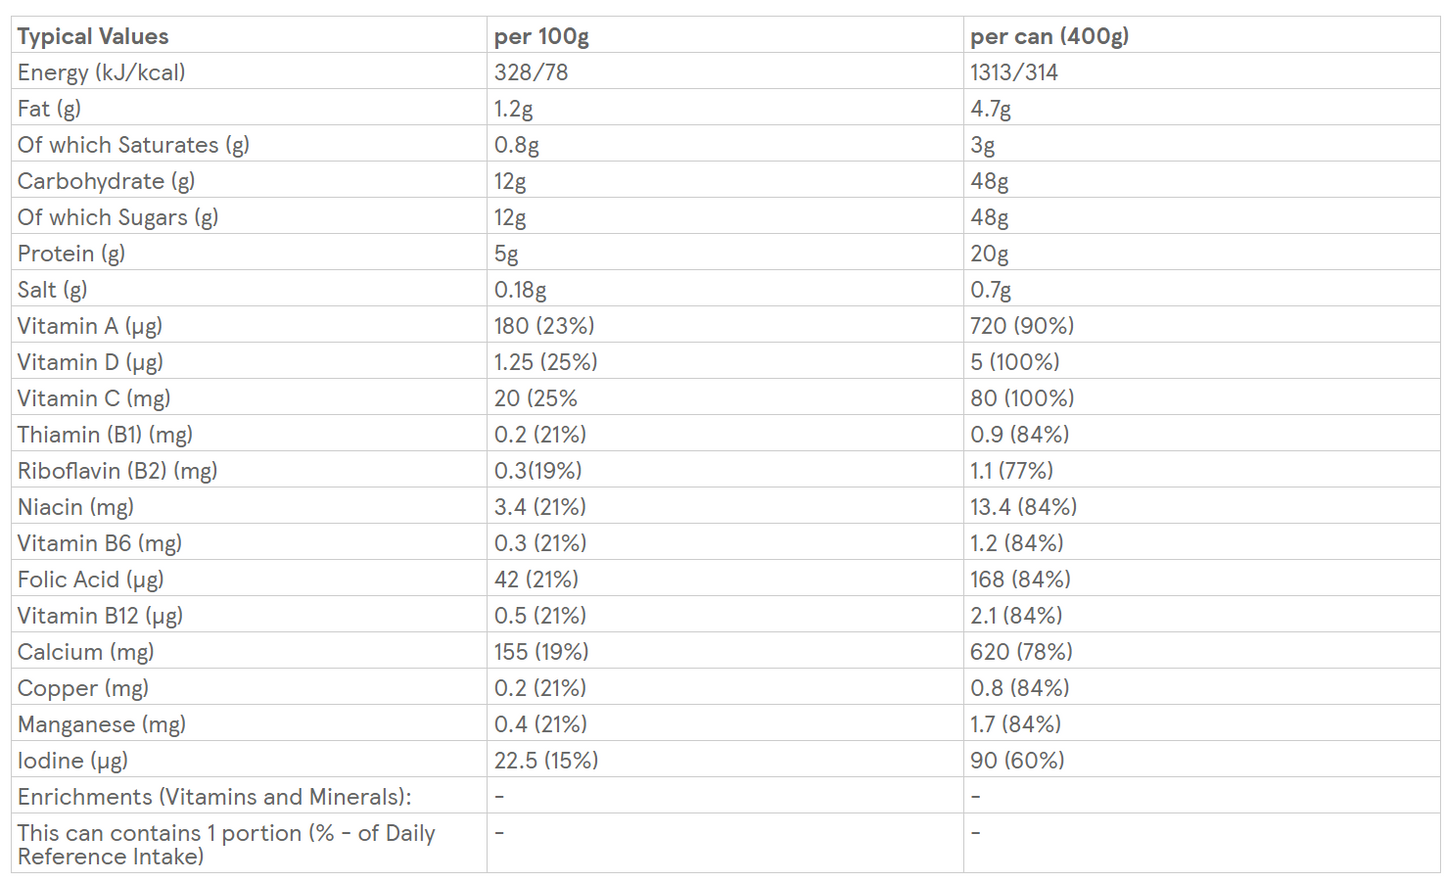1445x882 pixels.
Task: Click the "Energy (kJ/kcal)" row label
Action: tap(101, 72)
